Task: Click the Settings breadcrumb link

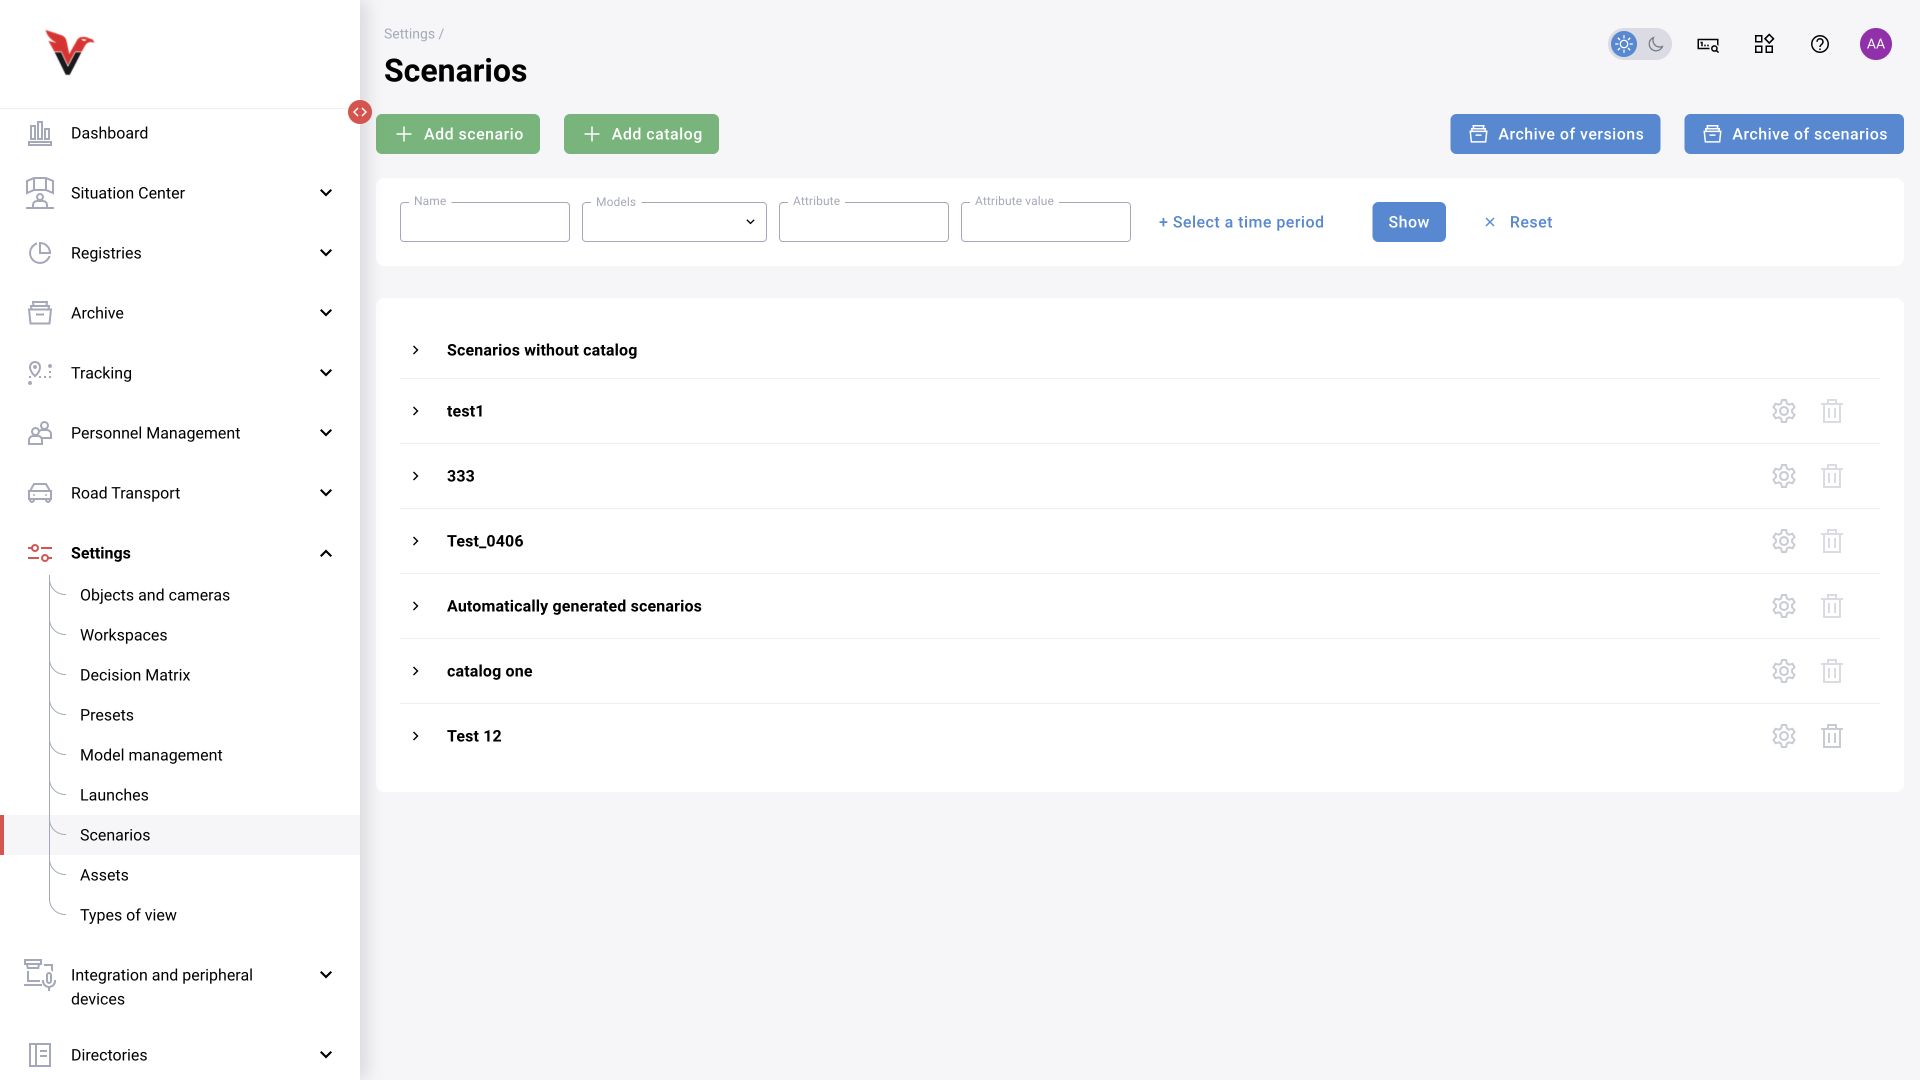Action: click(409, 34)
